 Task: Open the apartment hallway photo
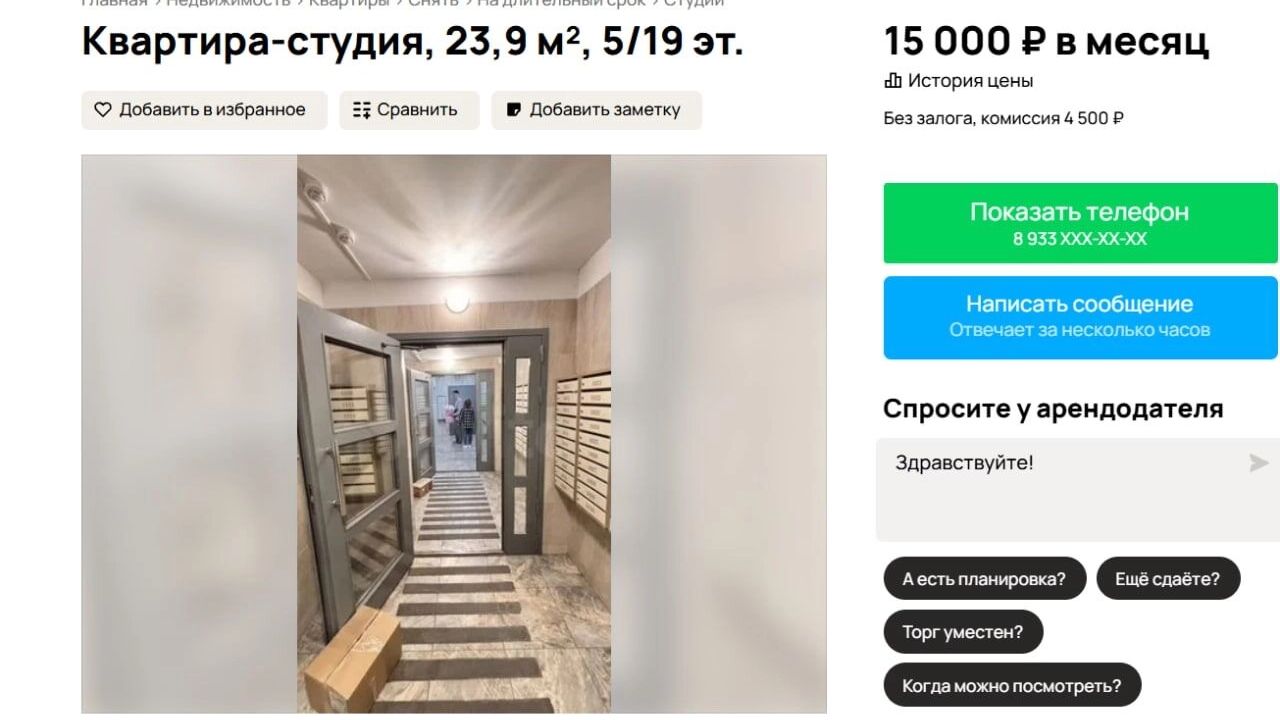point(454,434)
